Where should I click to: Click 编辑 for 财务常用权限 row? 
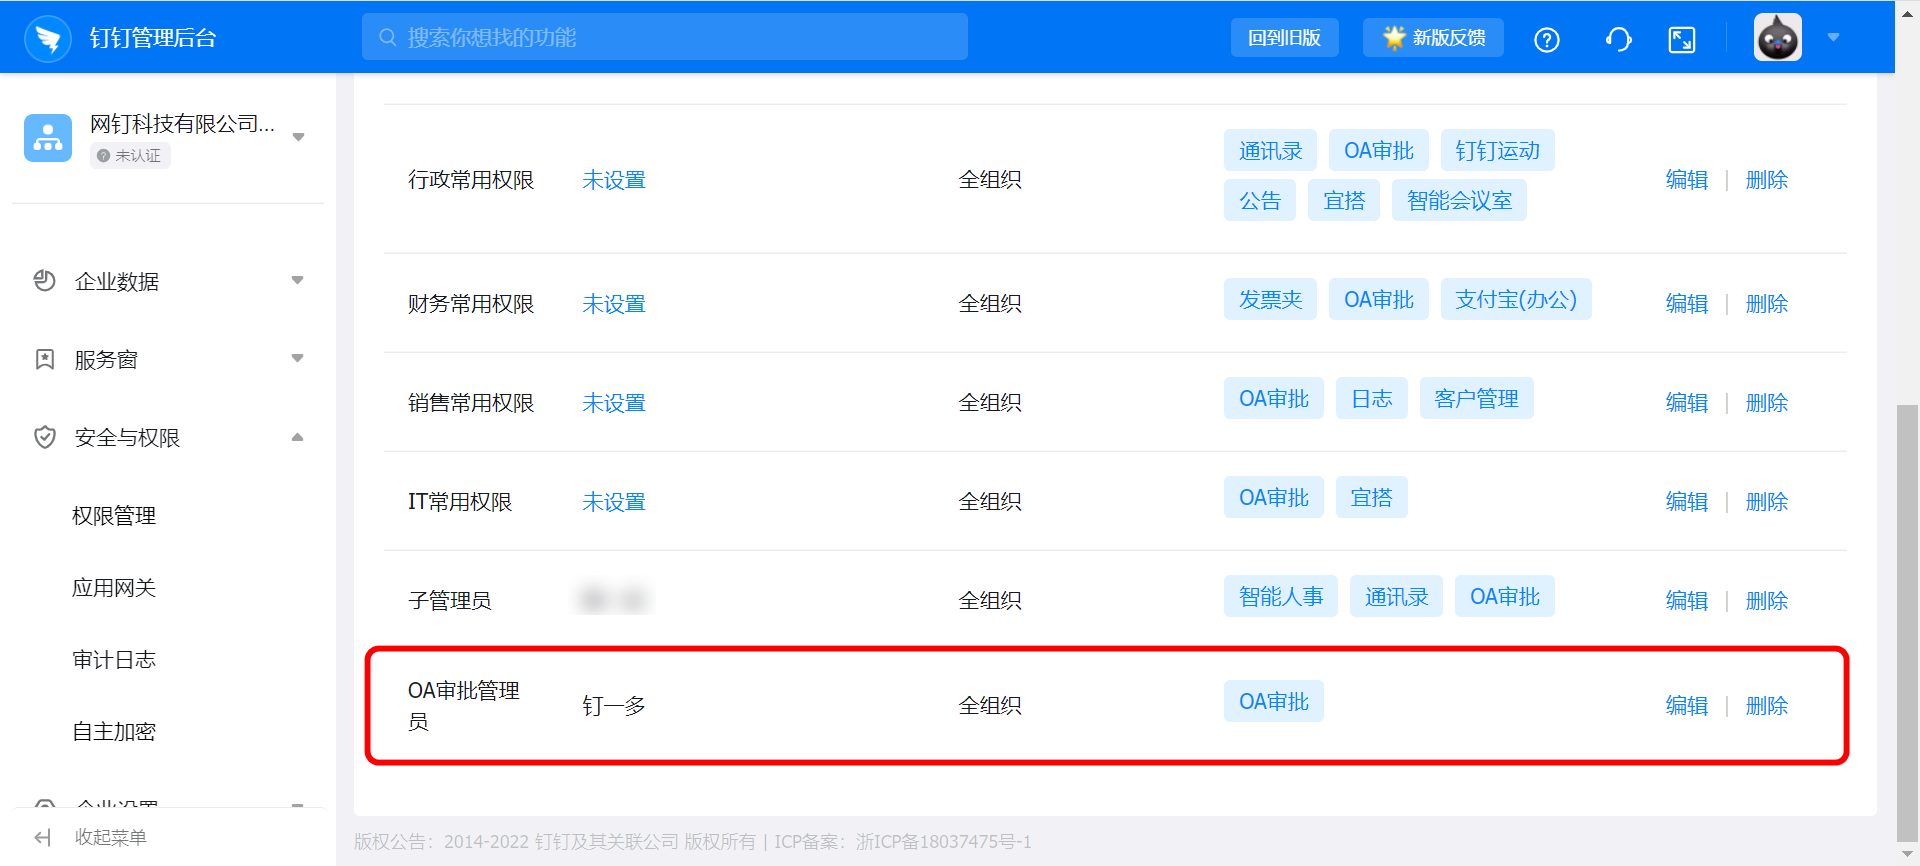tap(1687, 304)
